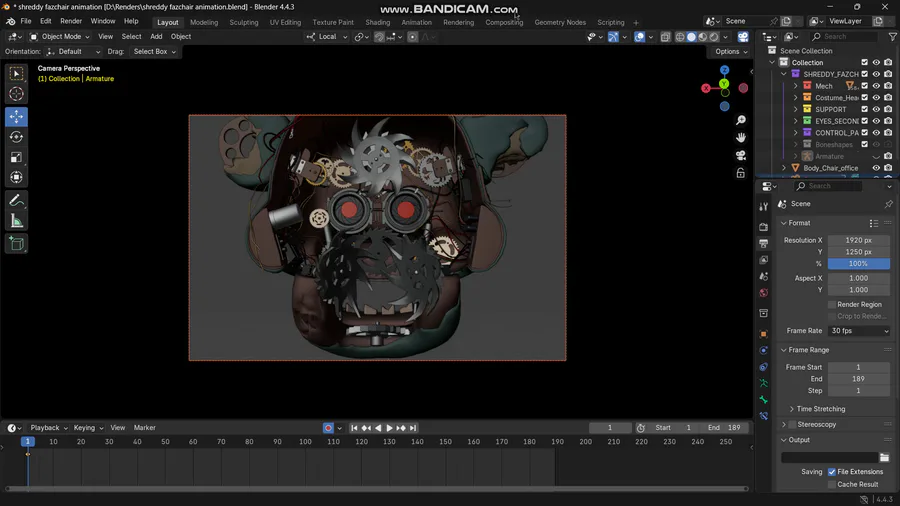This screenshot has height=506, width=900.
Task: Expand Time Stretching subpanel
Action: click(817, 409)
